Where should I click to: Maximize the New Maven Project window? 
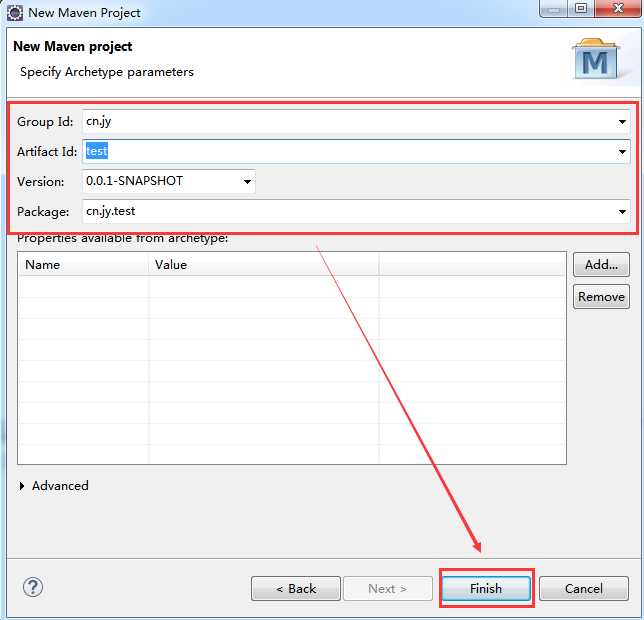point(581,8)
